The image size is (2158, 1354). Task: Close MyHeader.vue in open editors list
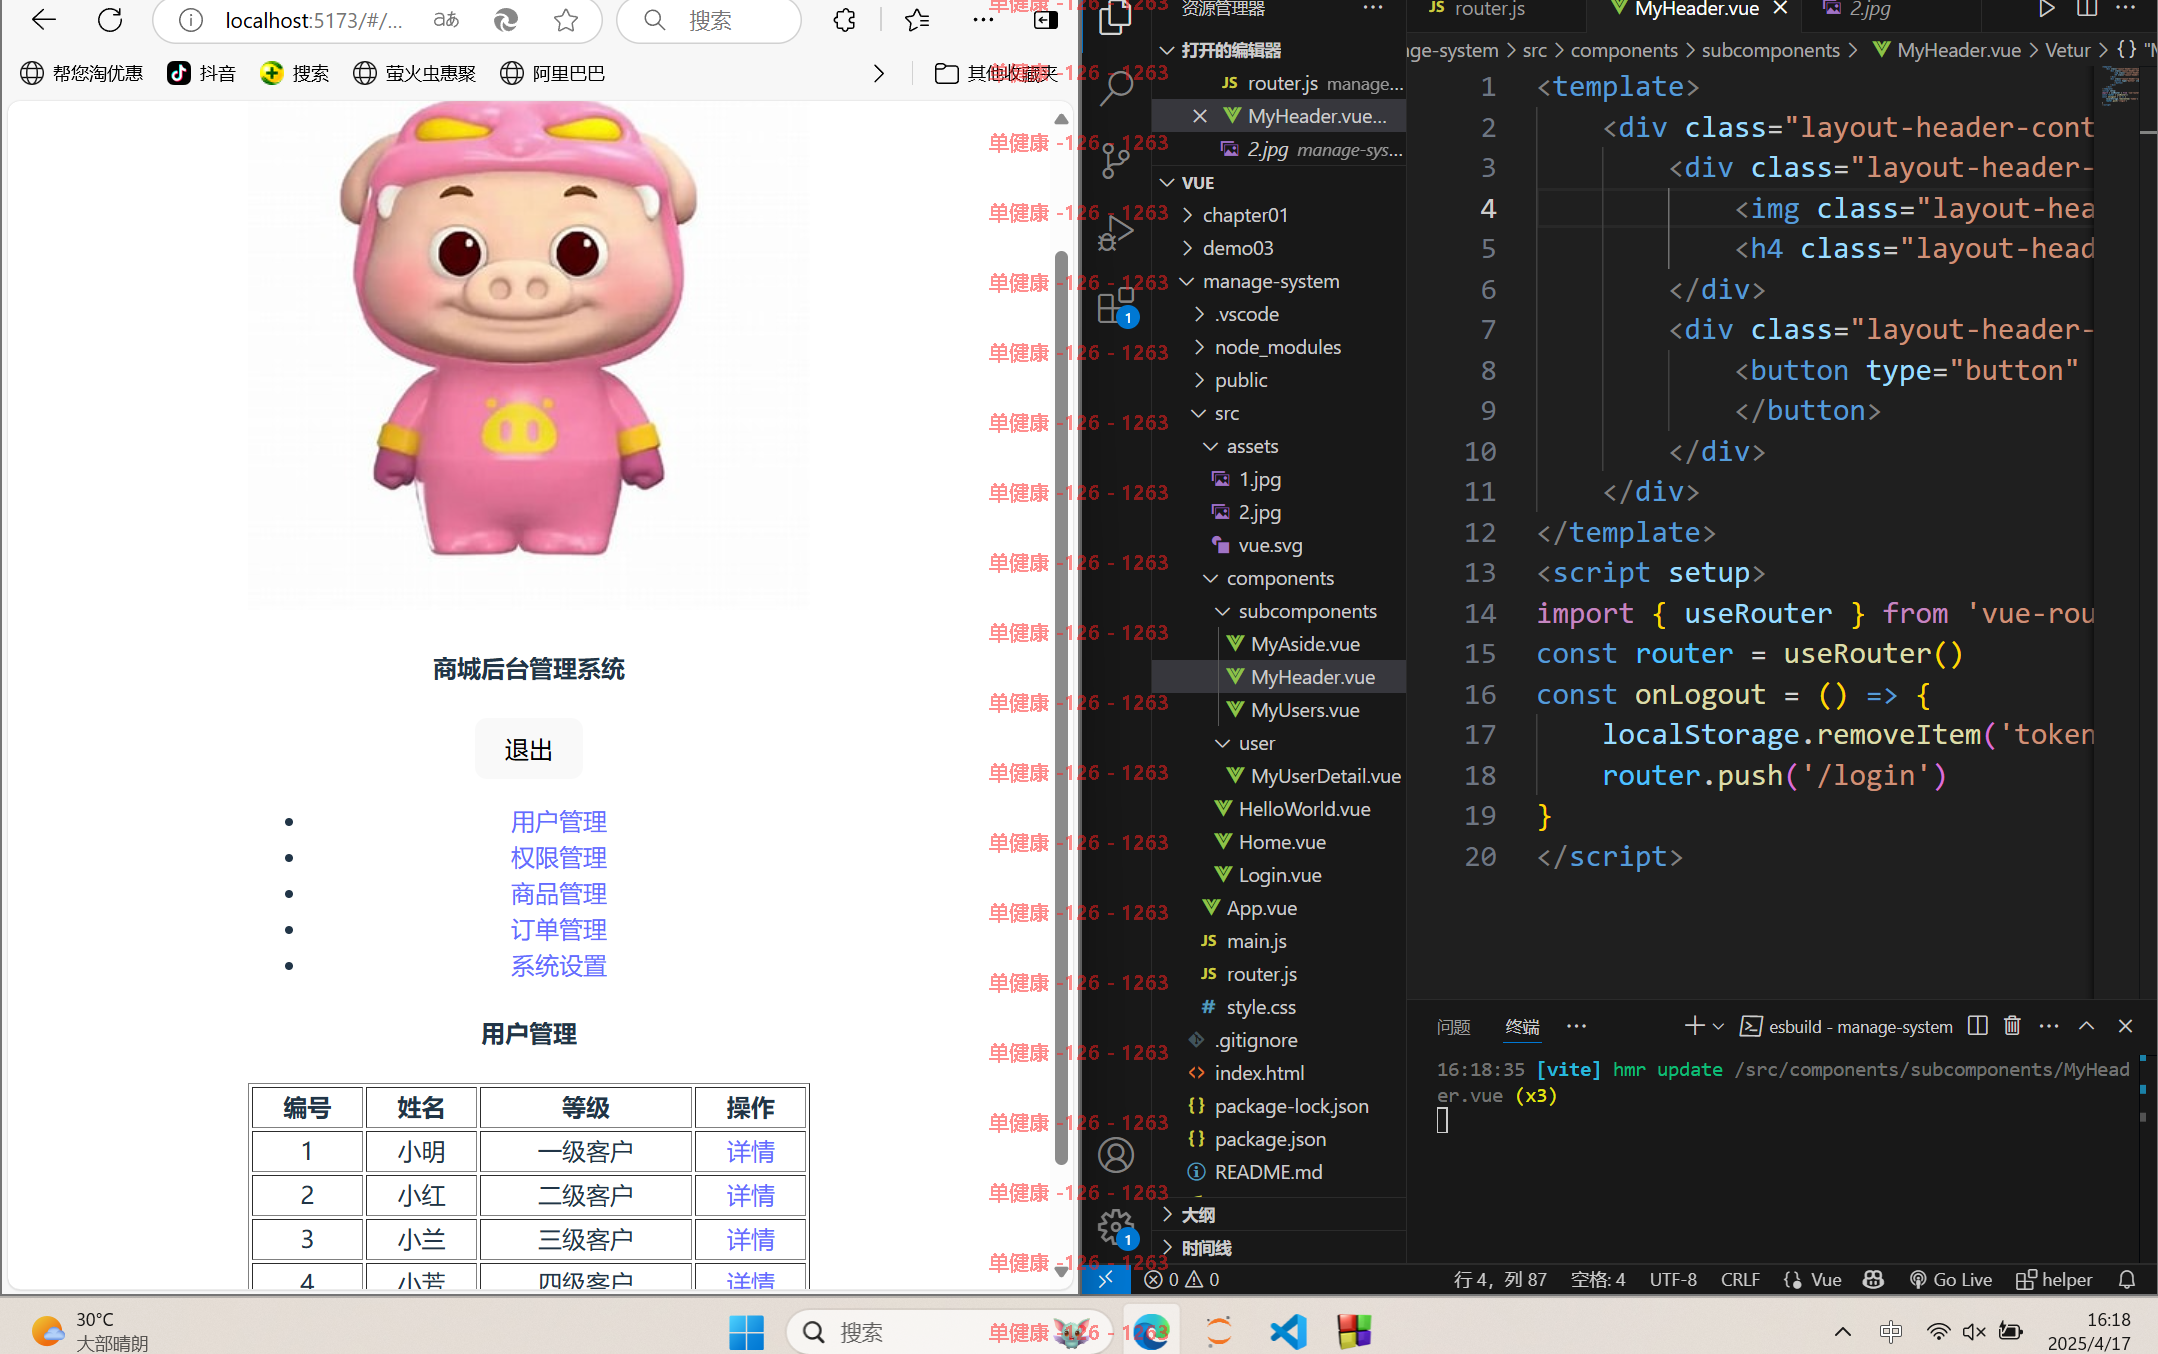(x=1199, y=116)
